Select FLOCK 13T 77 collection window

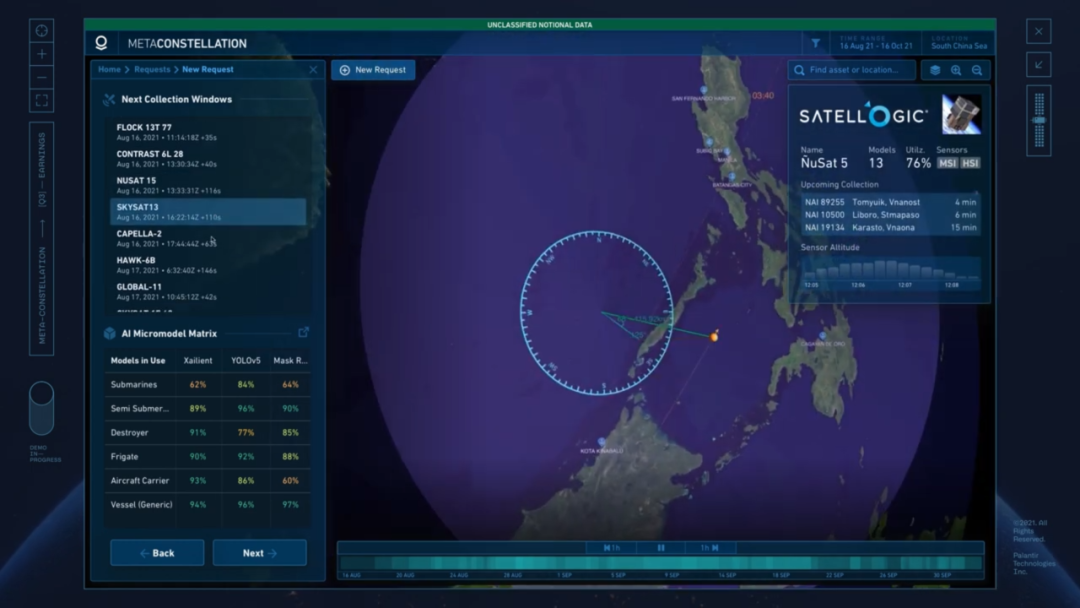[208, 132]
